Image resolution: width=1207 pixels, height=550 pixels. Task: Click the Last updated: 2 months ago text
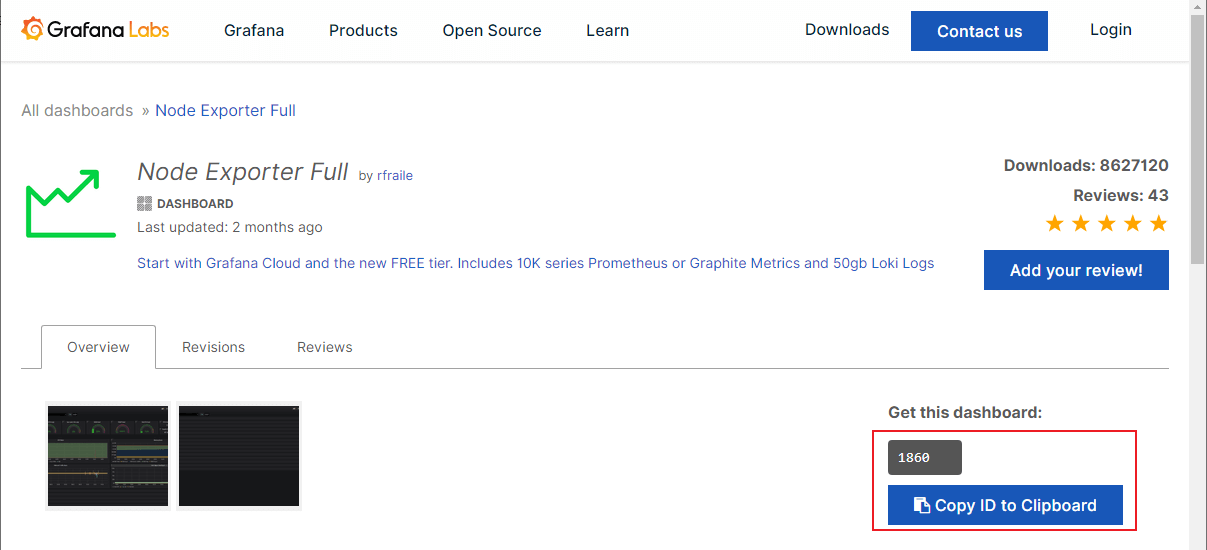tap(230, 227)
